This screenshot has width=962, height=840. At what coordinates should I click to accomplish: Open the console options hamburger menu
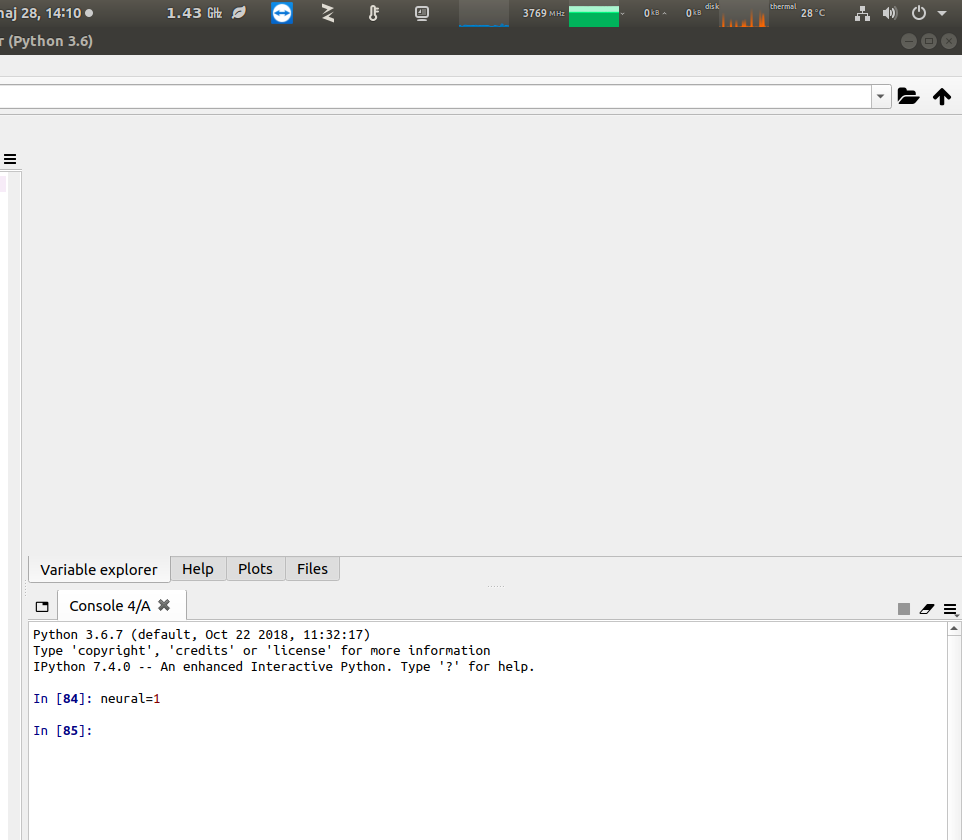949,609
